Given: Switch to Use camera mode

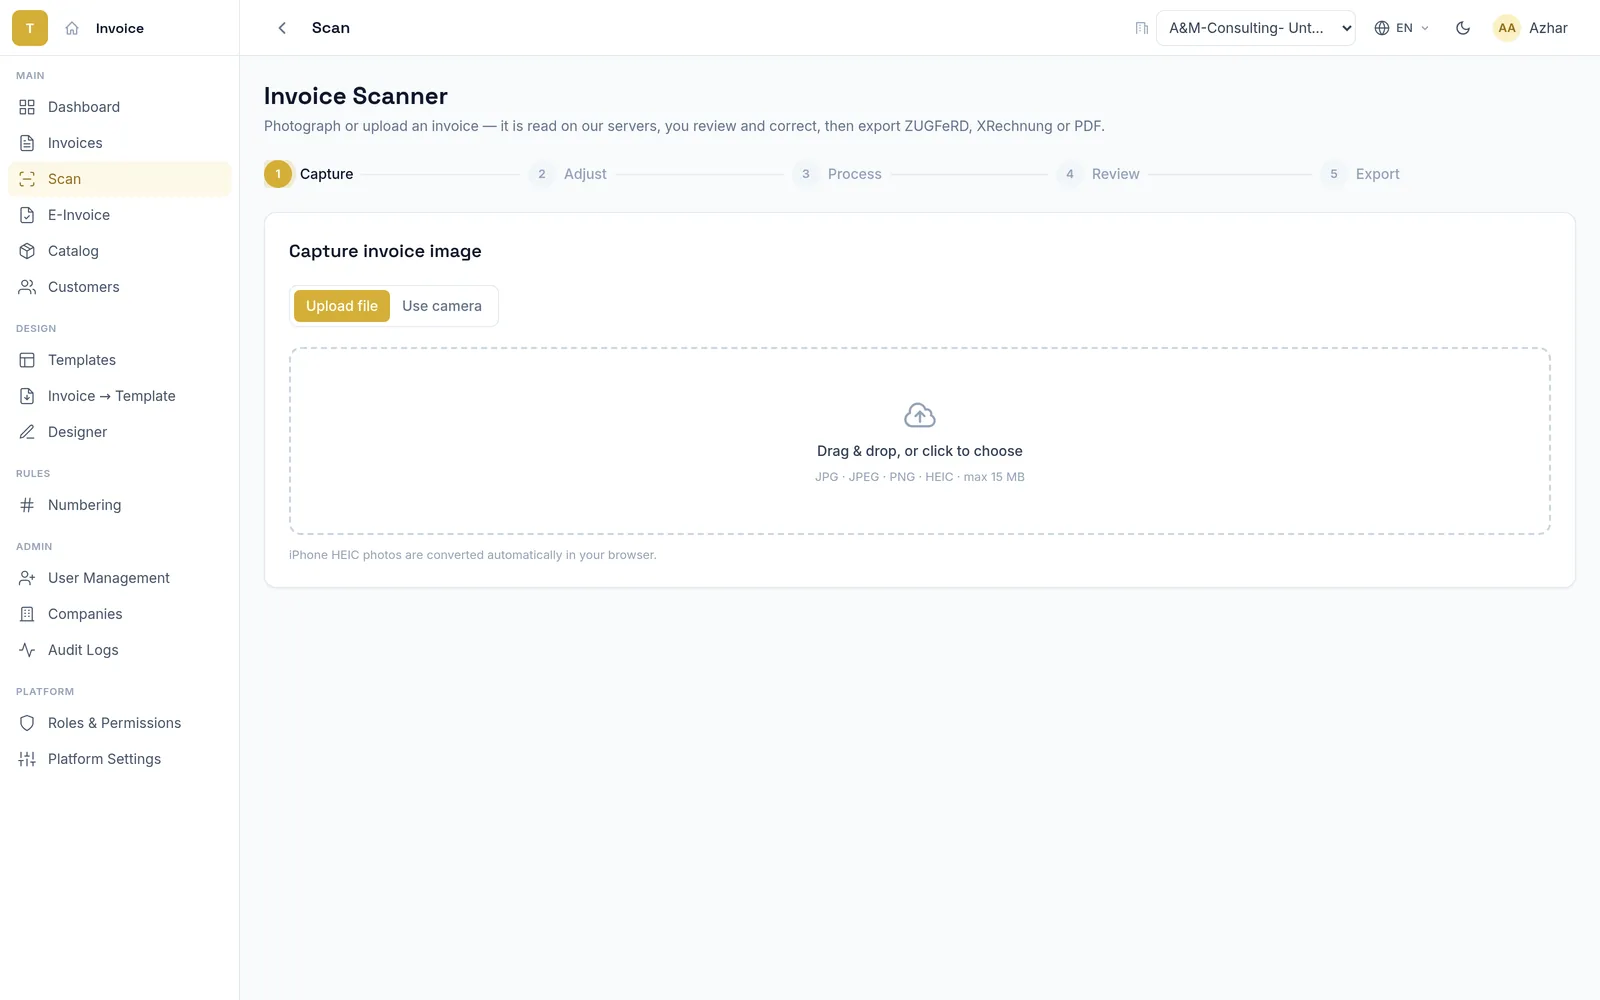Looking at the screenshot, I should [442, 306].
